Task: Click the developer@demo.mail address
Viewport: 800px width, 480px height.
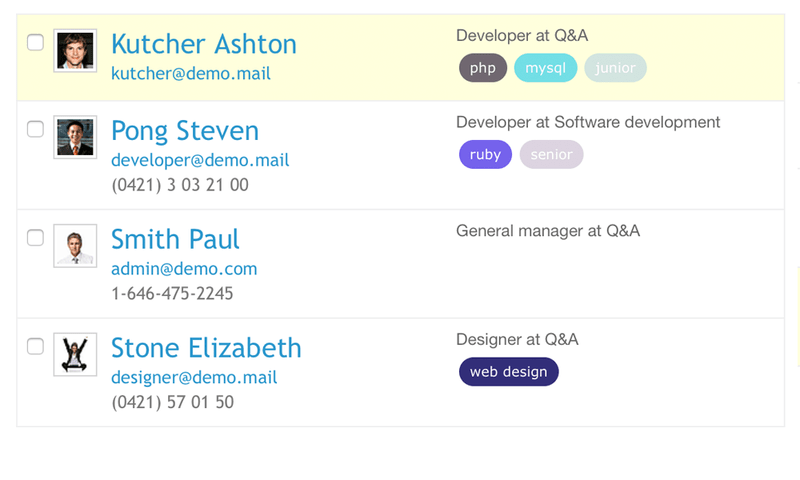Action: (x=200, y=160)
